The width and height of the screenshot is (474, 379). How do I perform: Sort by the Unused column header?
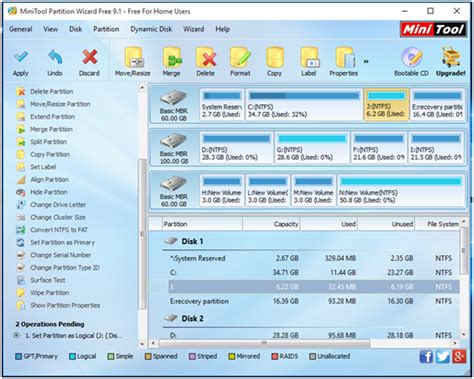386,224
